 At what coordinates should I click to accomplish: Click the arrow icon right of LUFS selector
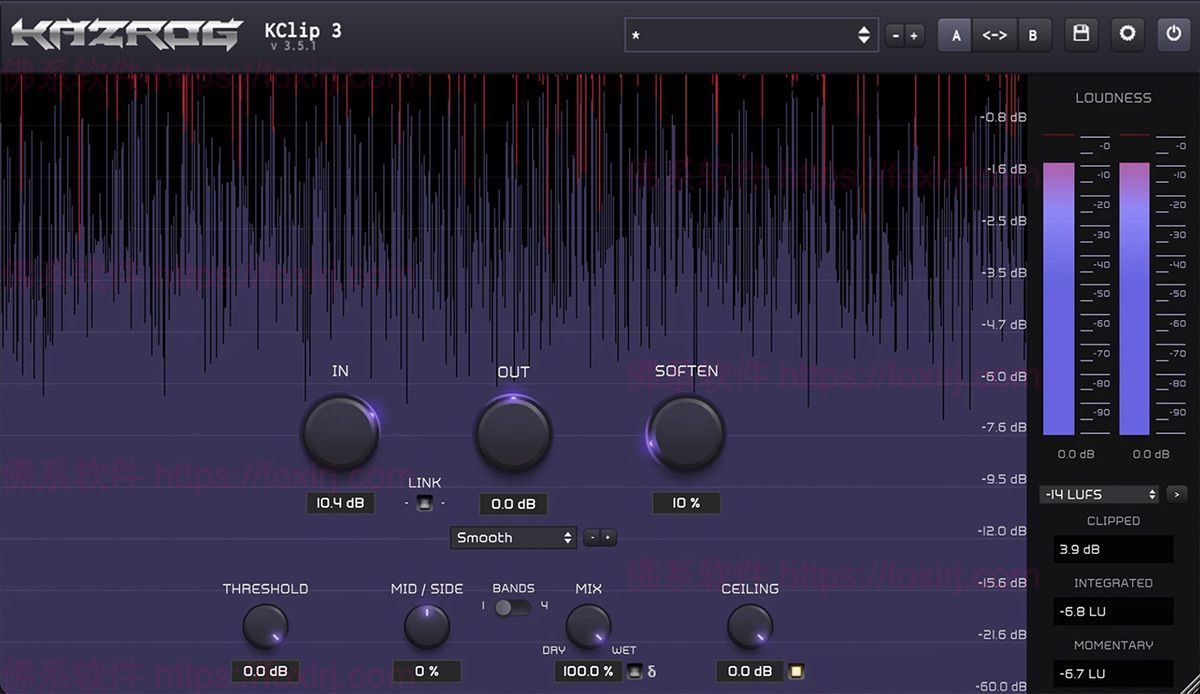[1176, 494]
